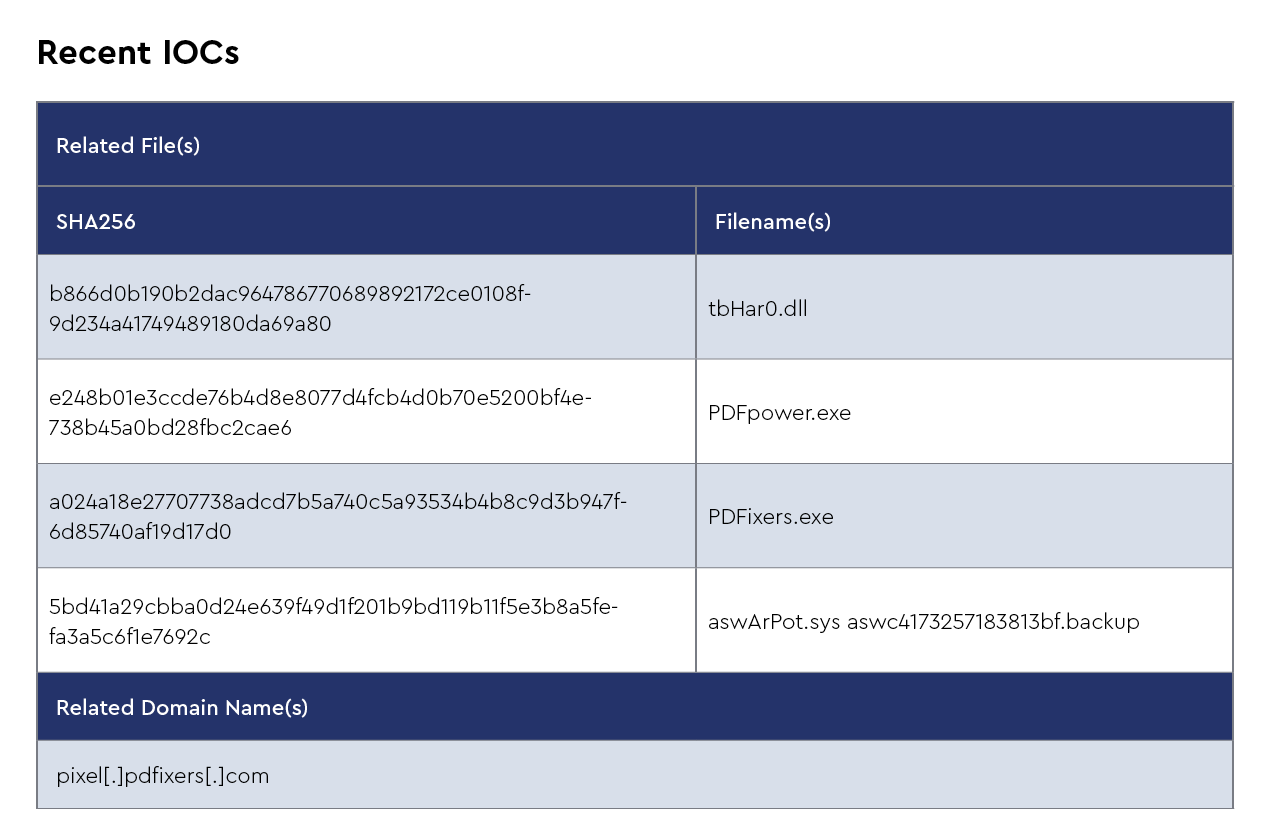Select the aswc4173257183813bf.backup filename text

[993, 622]
